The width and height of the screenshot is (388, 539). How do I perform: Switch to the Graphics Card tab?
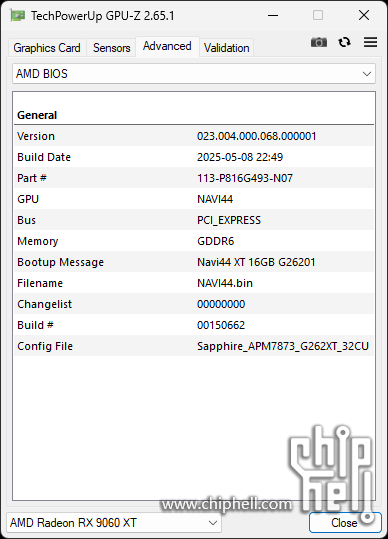point(47,48)
